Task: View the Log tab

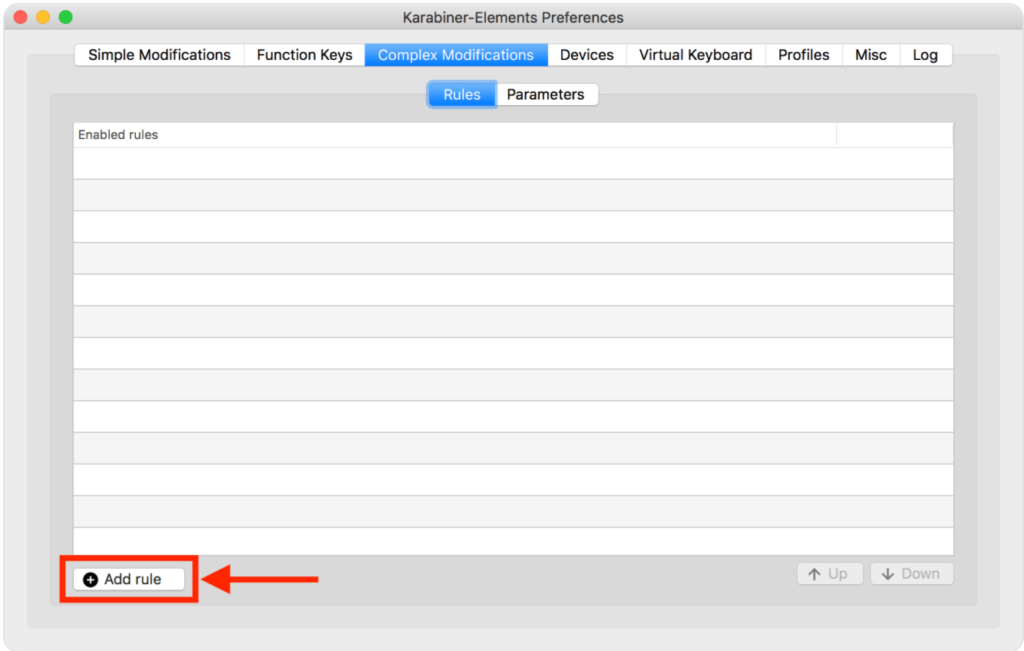Action: click(925, 55)
